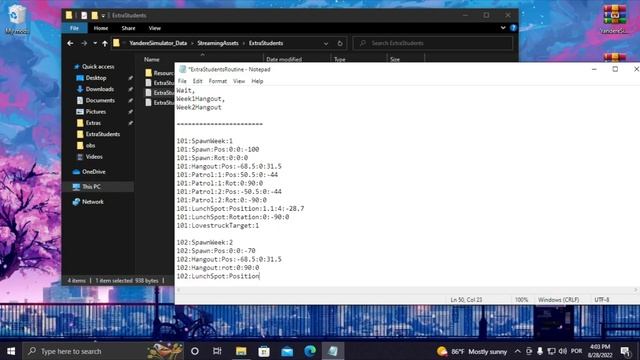Image resolution: width=640 pixels, height=360 pixels.
Task: Unpin Desktop using its pin icon
Action: pos(130,78)
